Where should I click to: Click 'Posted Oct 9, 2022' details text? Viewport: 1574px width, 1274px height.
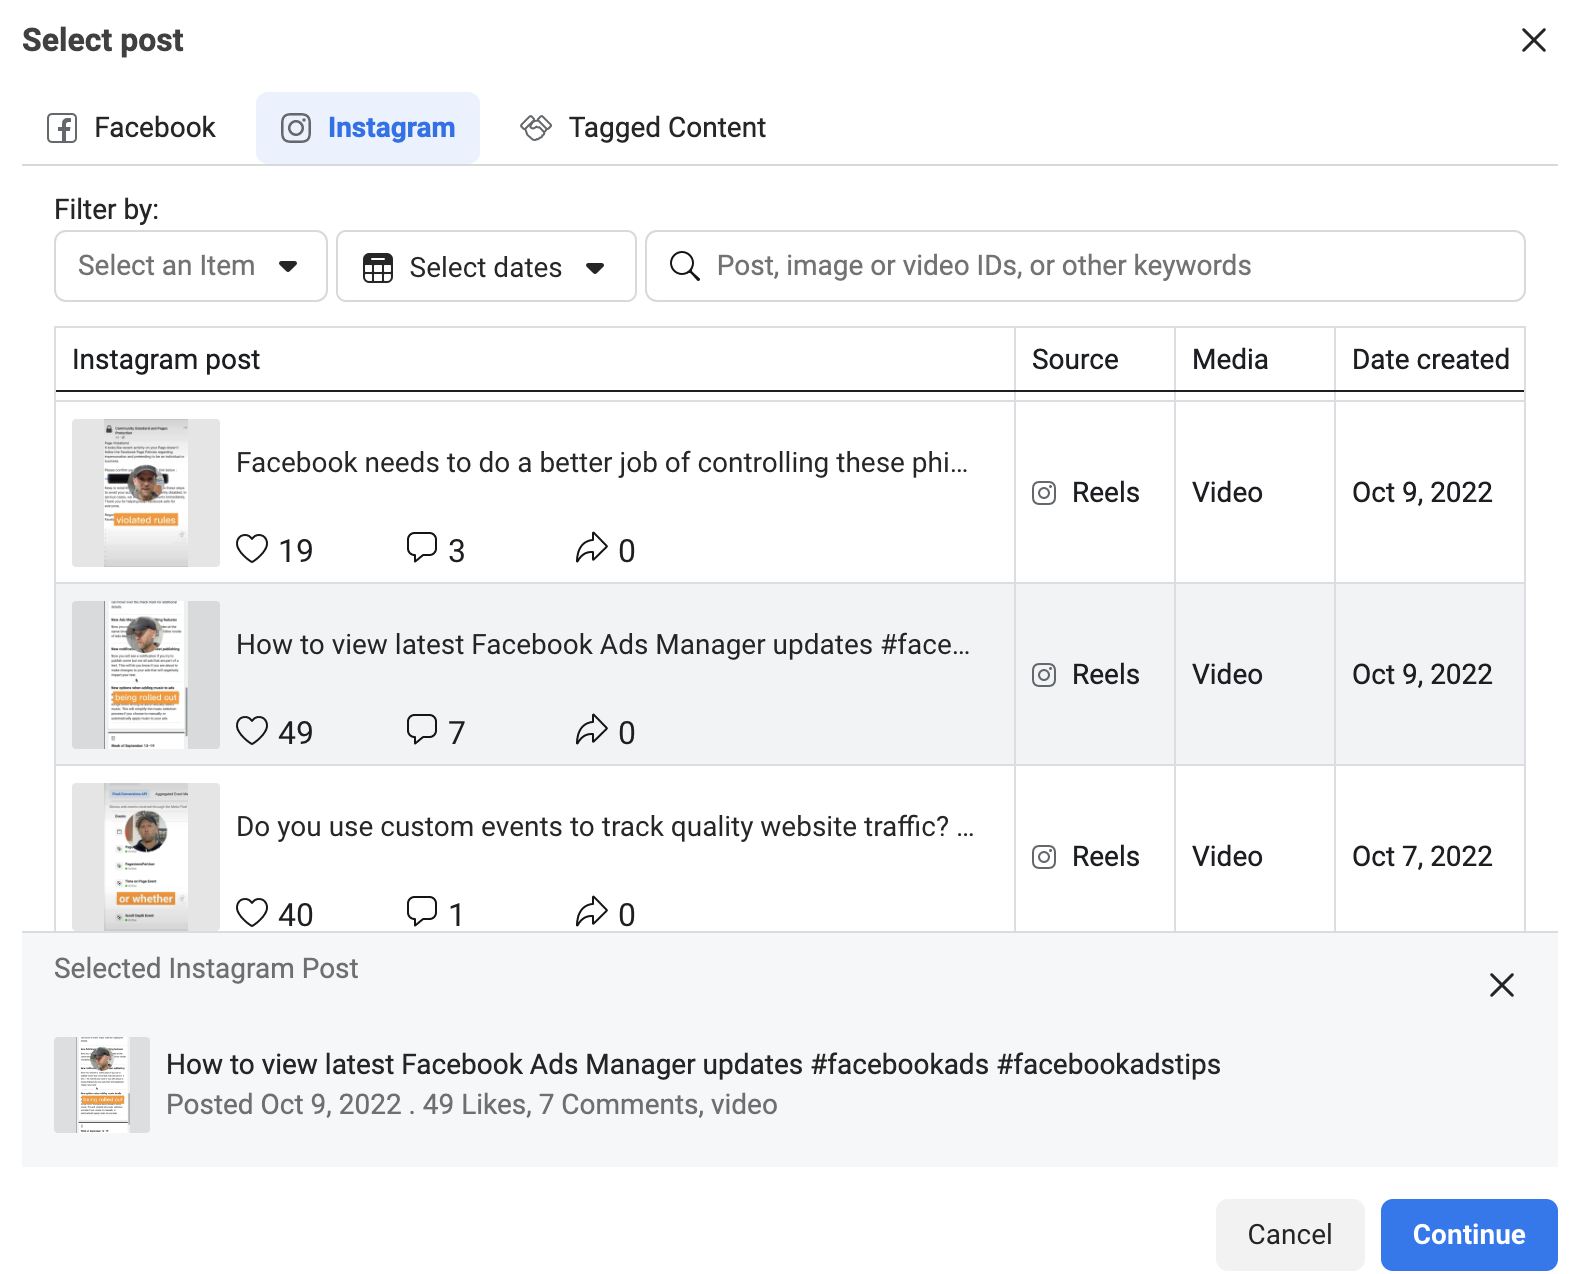click(471, 1105)
